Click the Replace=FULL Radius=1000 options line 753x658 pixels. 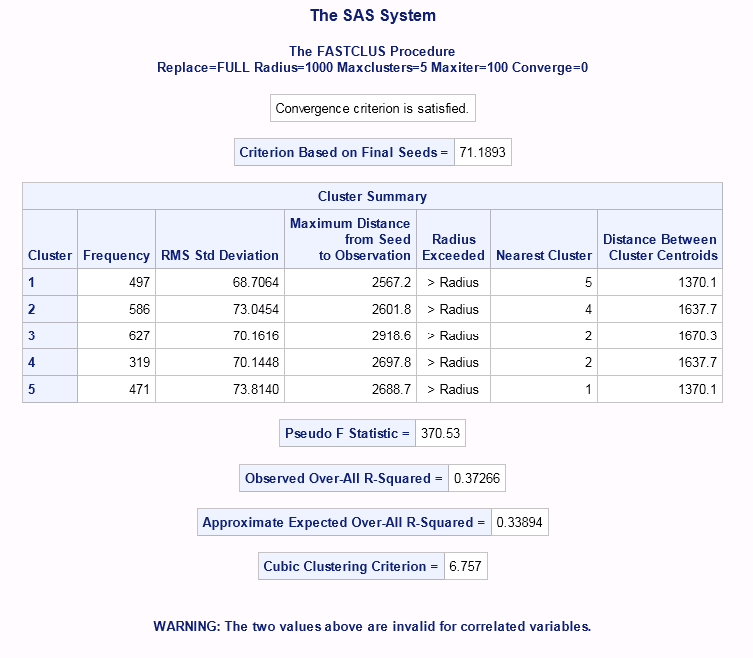(372, 67)
